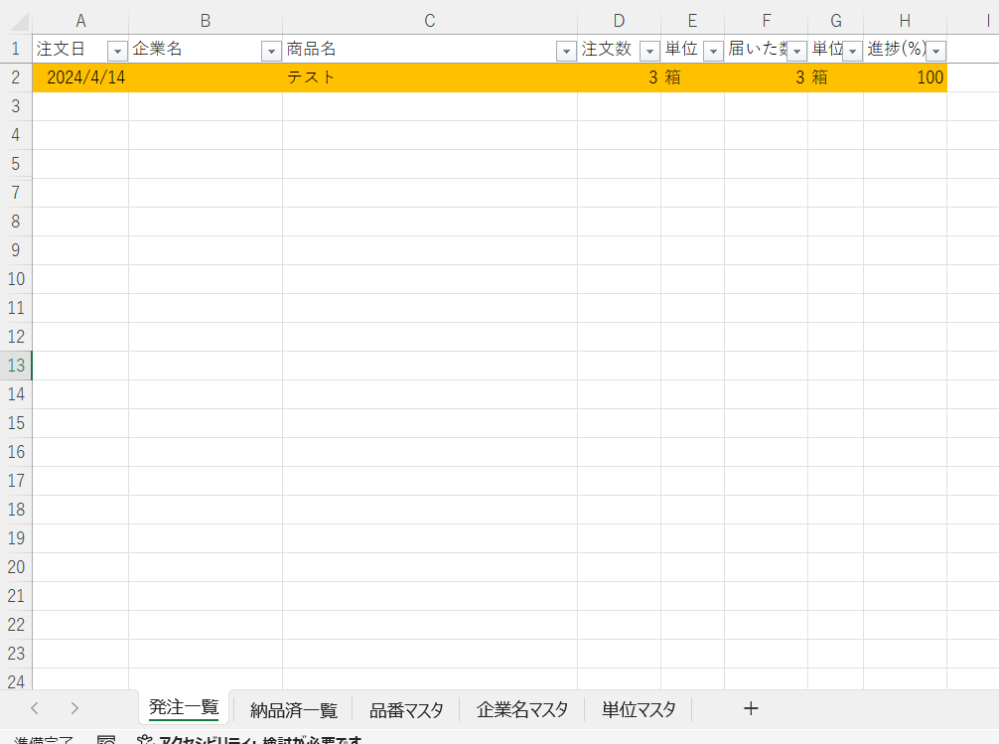Open the 品番マスタ sheet tab
The image size is (999, 744).
tap(406, 710)
